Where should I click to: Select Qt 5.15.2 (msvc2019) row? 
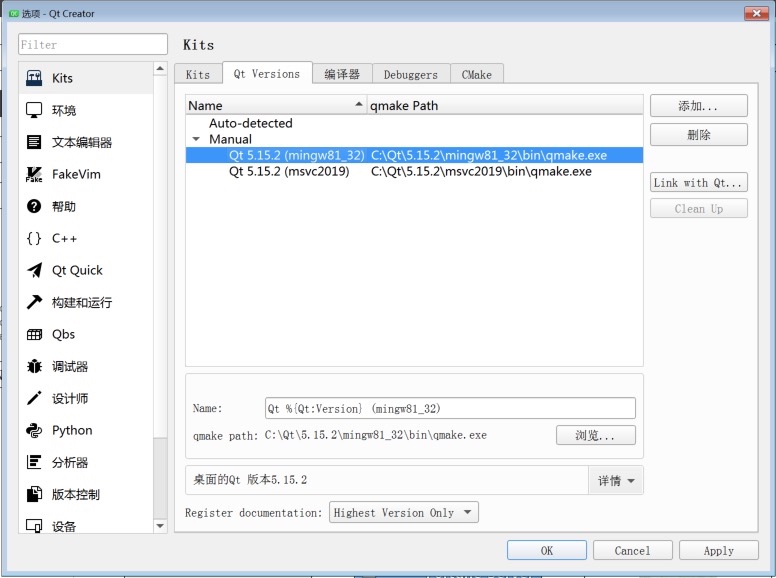tap(414, 171)
